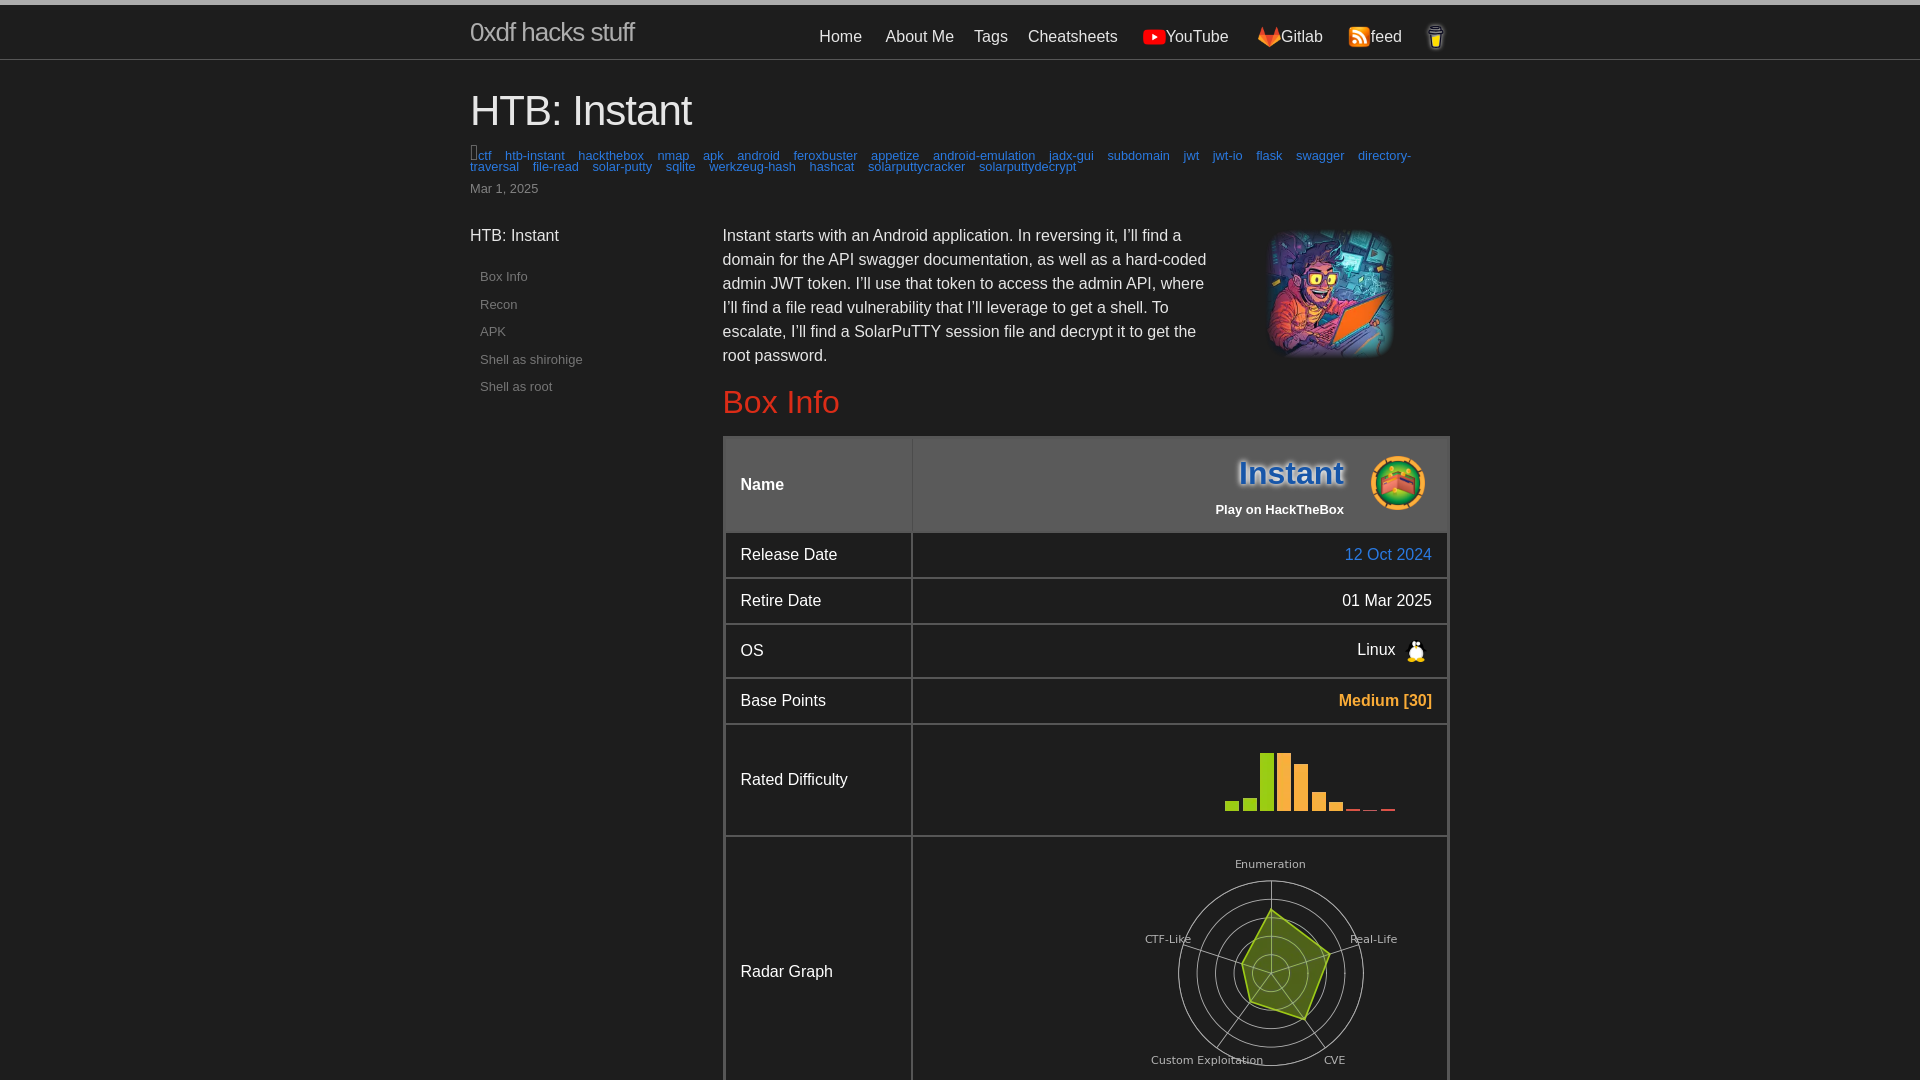Image resolution: width=1920 pixels, height=1080 pixels.
Task: Click the Mar 1, 2025 post date
Action: click(504, 189)
